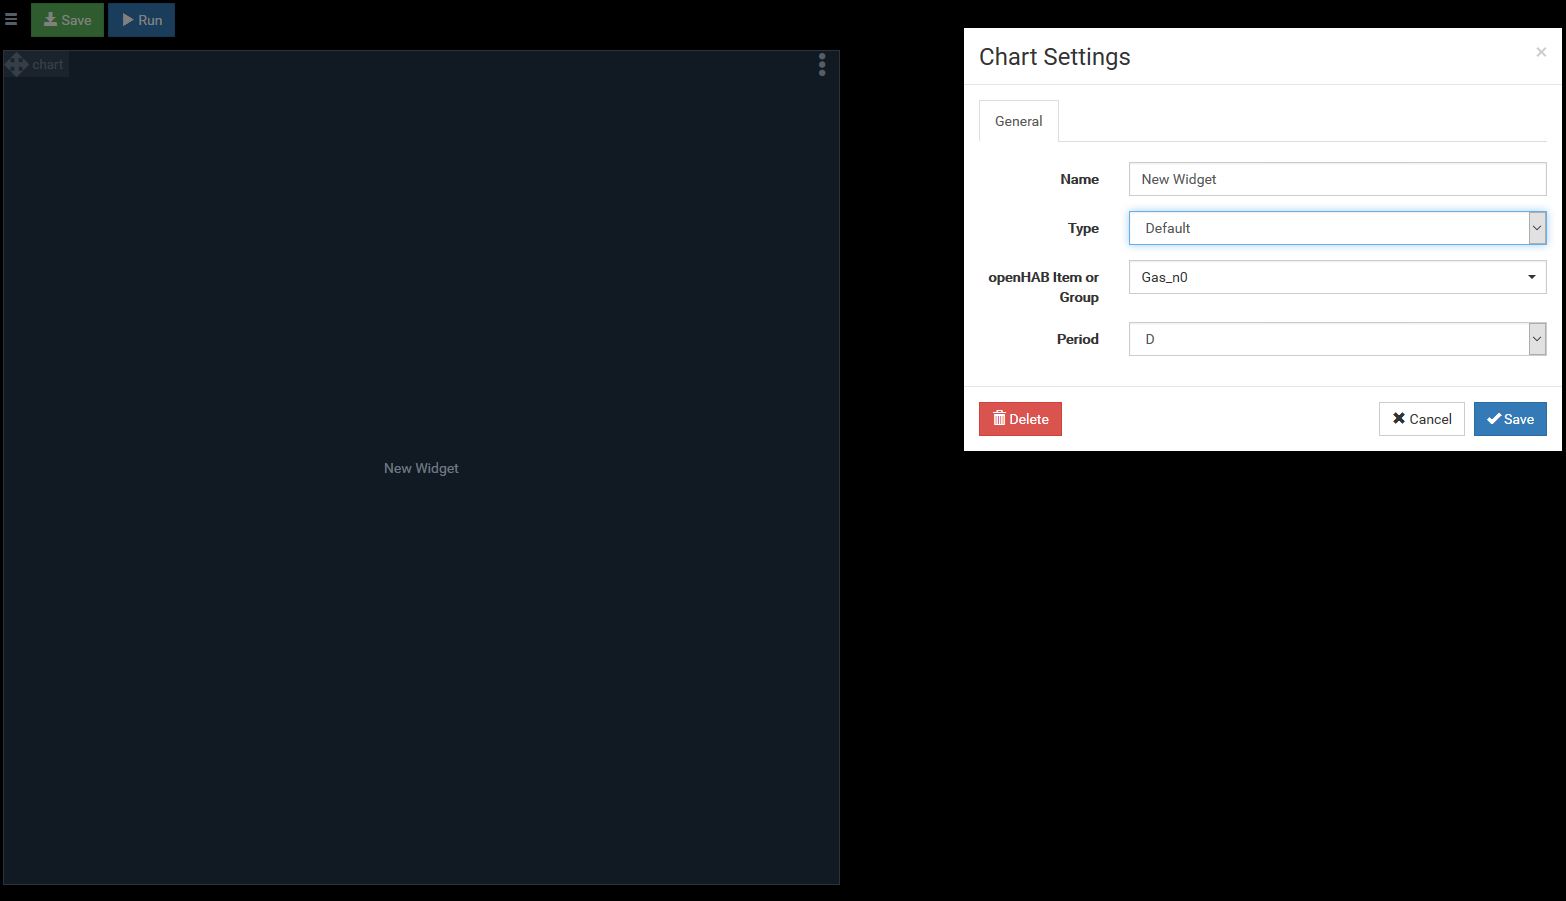Image resolution: width=1566 pixels, height=901 pixels.
Task: Click the red Delete button
Action: coord(1020,419)
